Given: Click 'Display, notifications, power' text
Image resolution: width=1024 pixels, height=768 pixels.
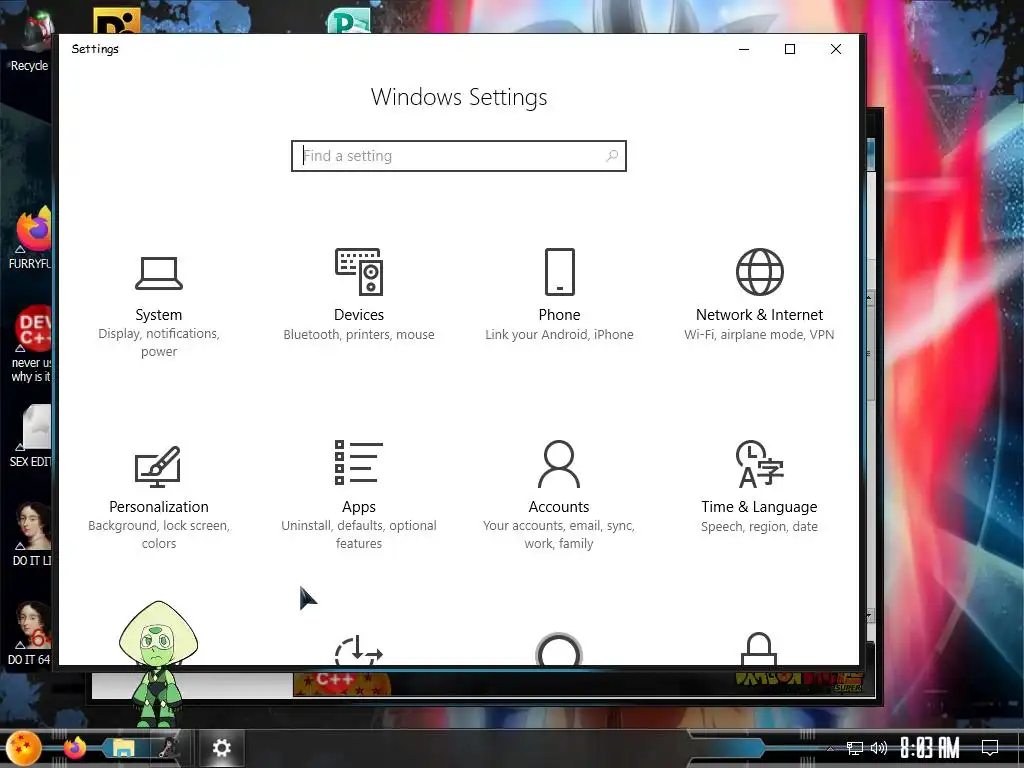Looking at the screenshot, I should pos(159,342).
